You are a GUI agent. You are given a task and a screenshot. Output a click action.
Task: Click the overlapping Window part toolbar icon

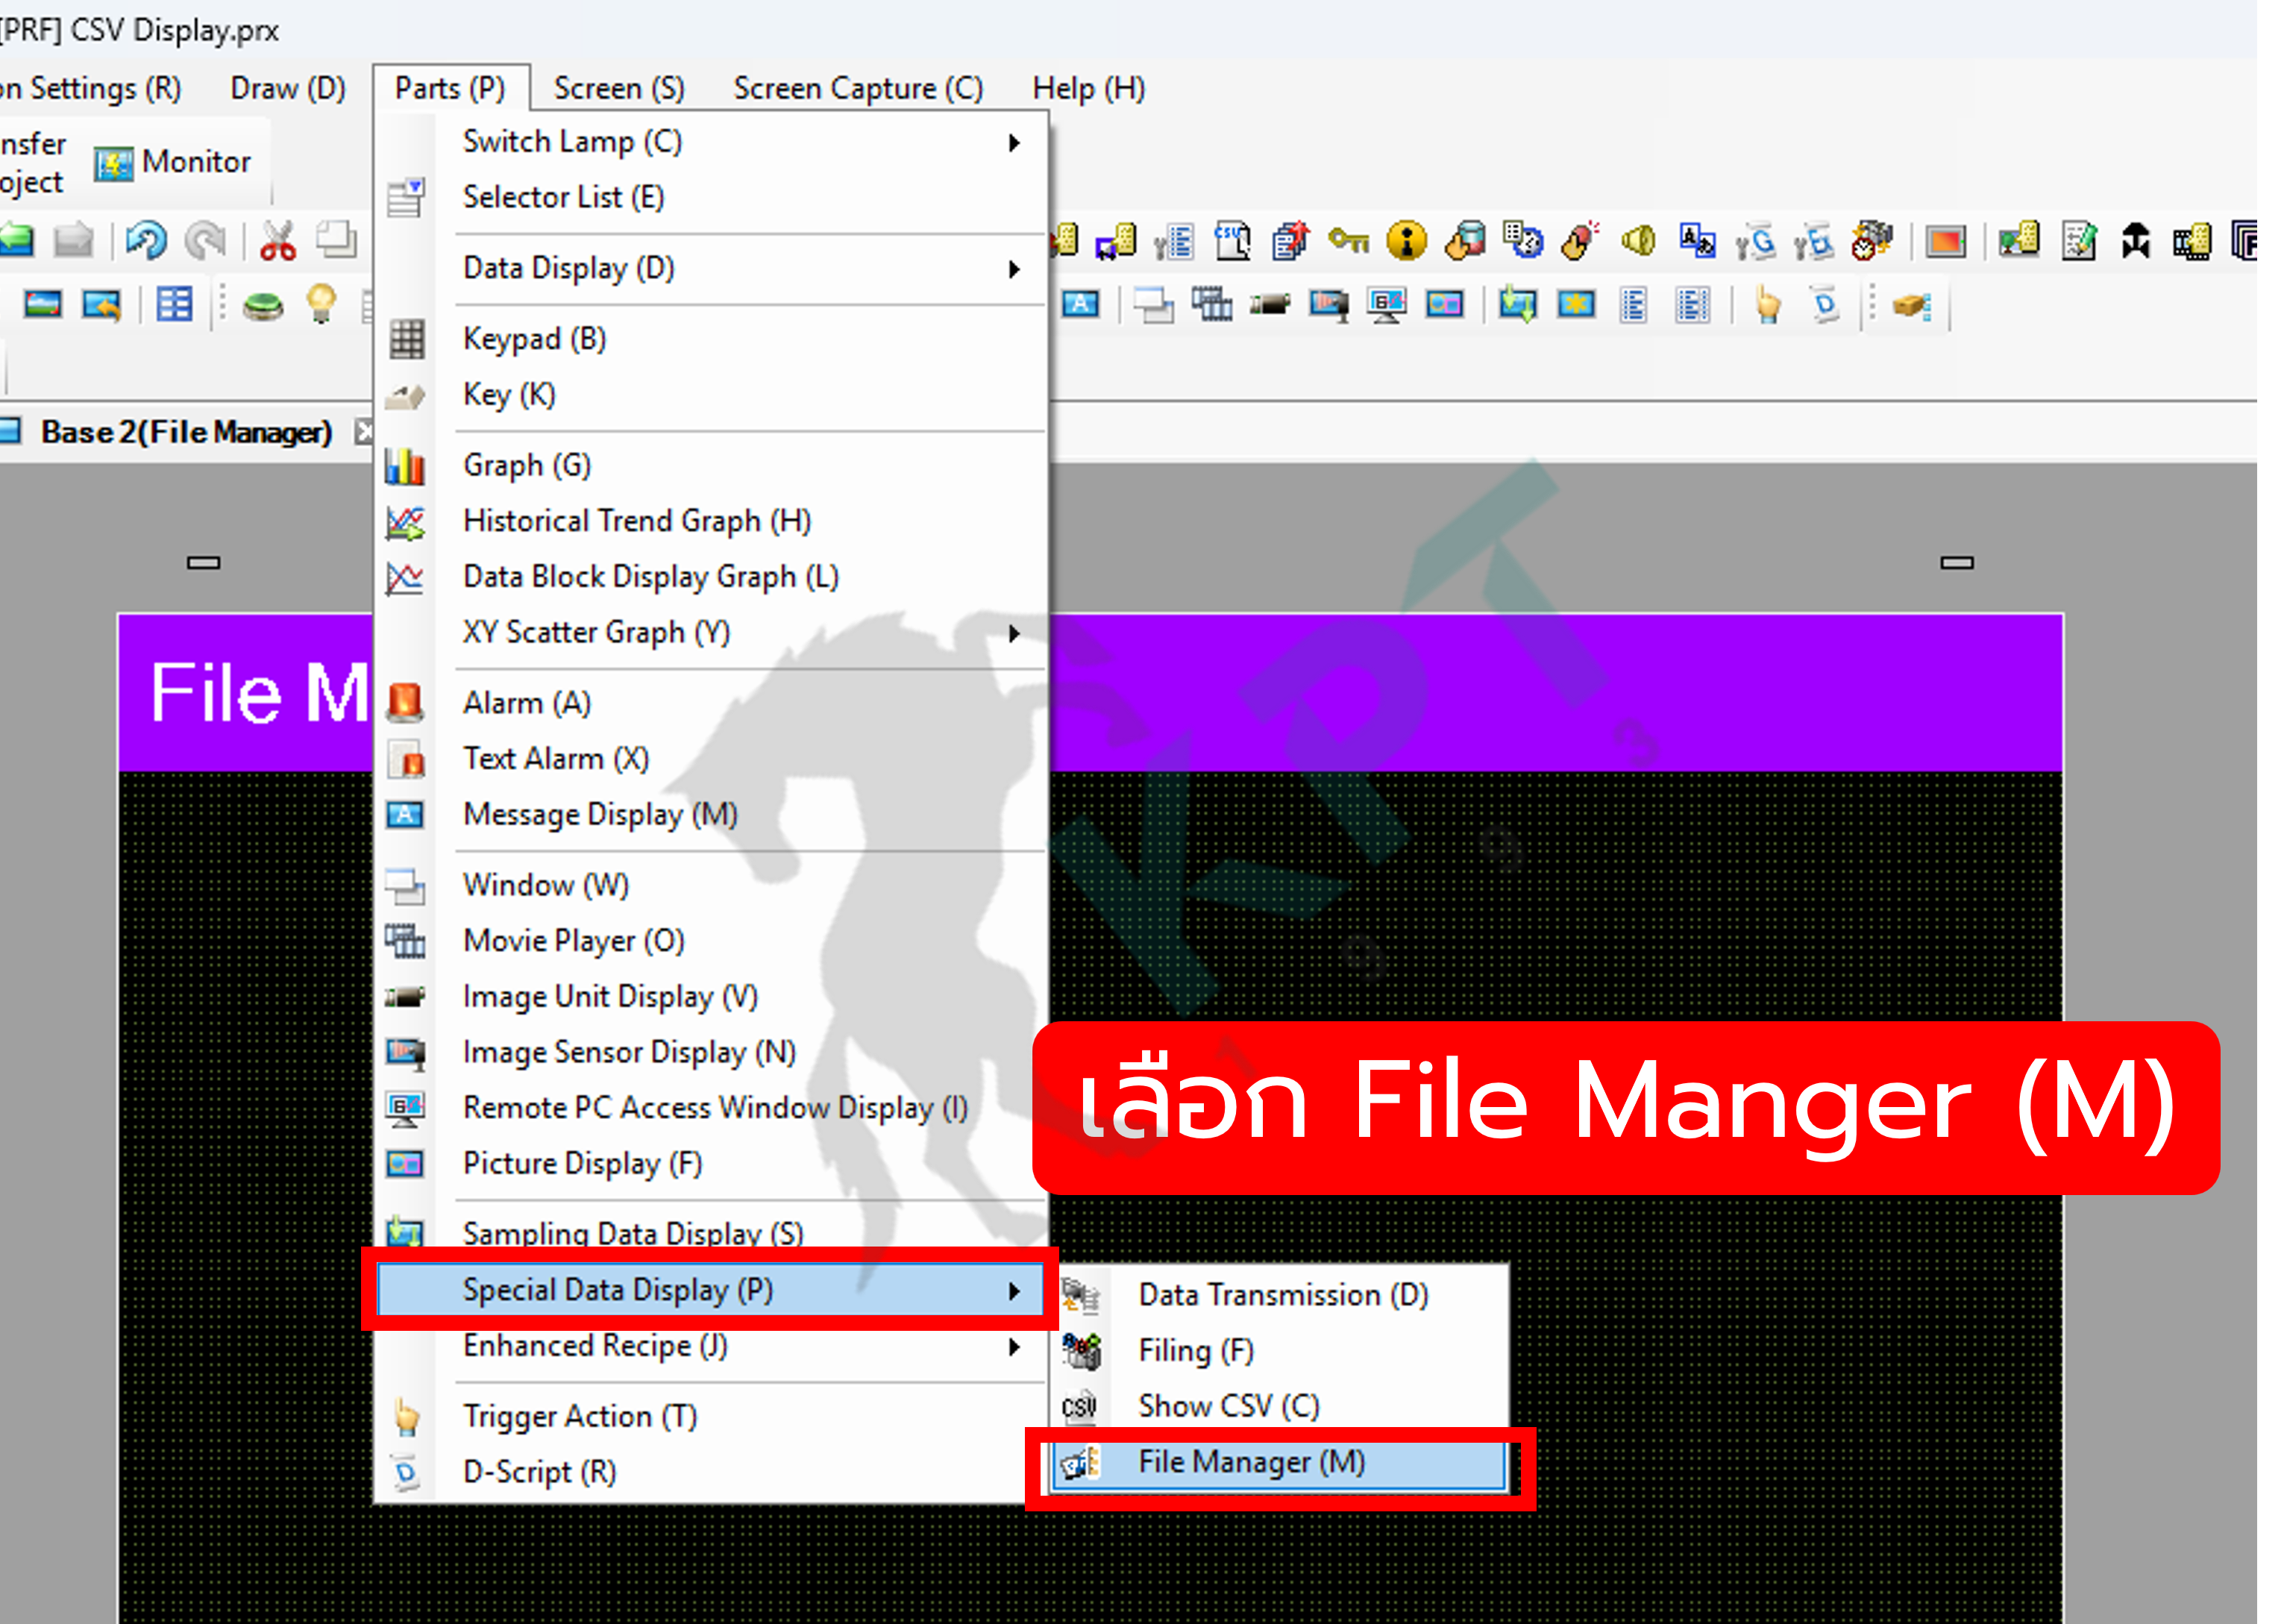click(1154, 304)
